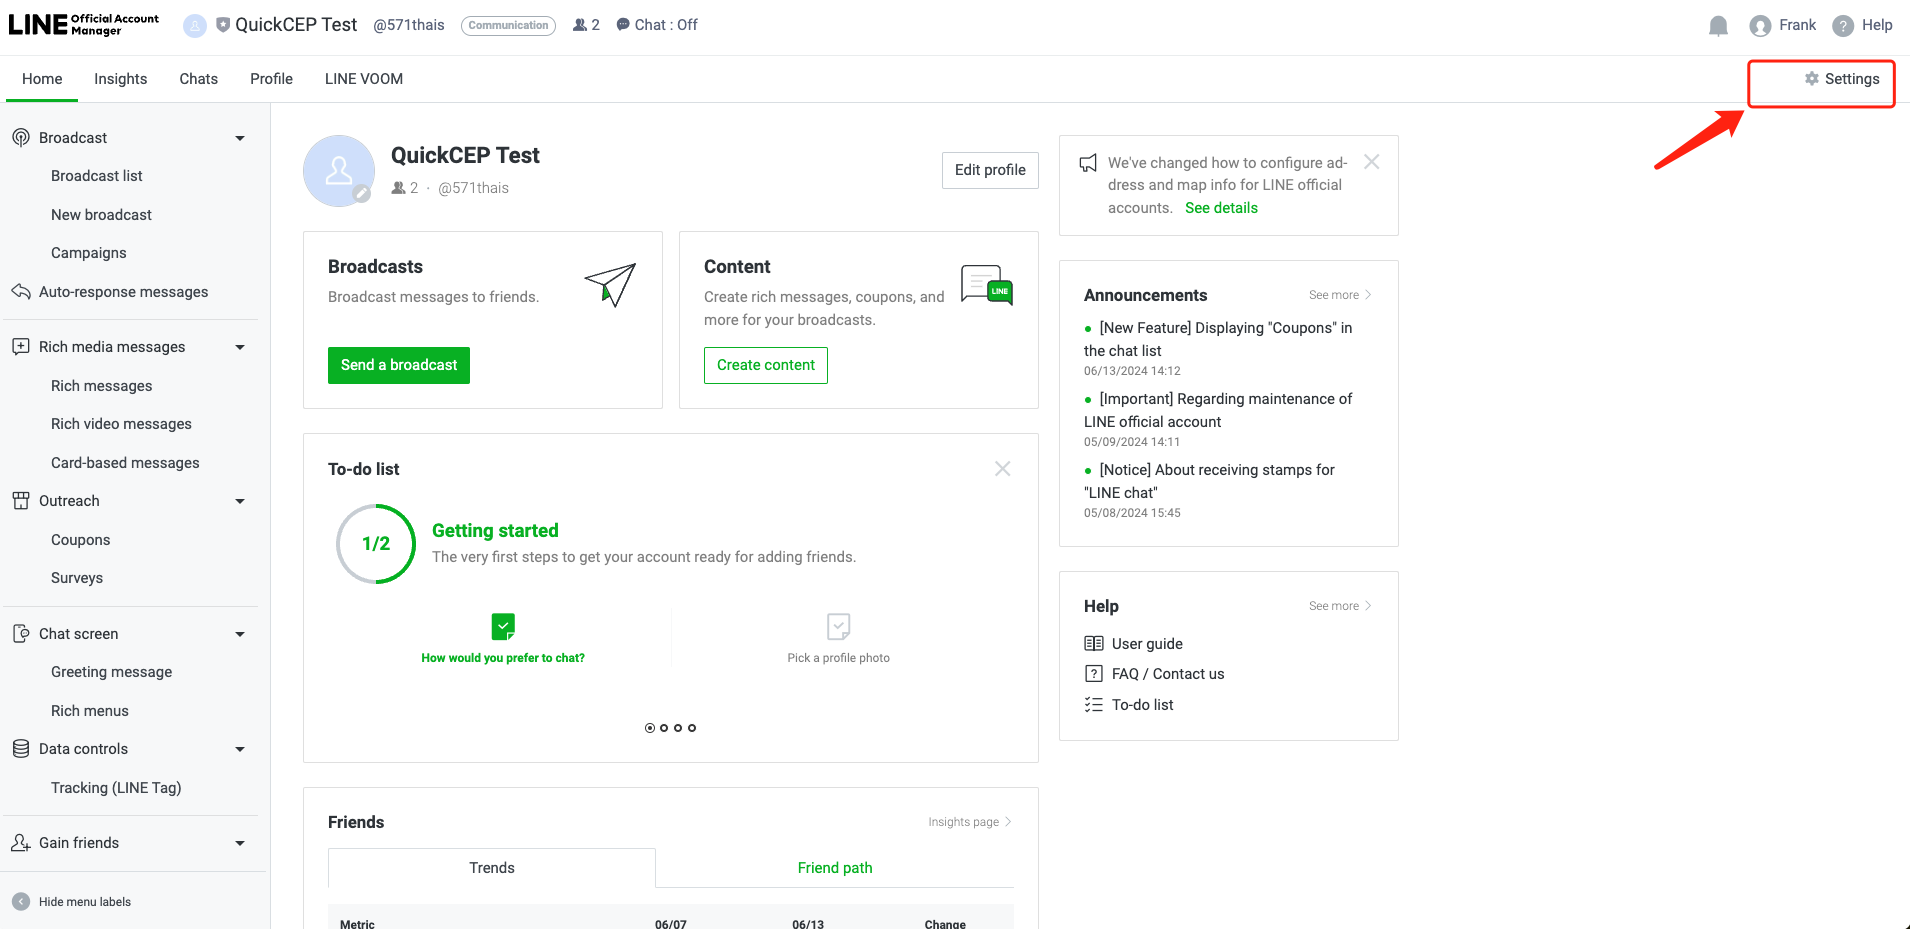1910x929 pixels.
Task: Open See more in Help panel
Action: click(1340, 606)
